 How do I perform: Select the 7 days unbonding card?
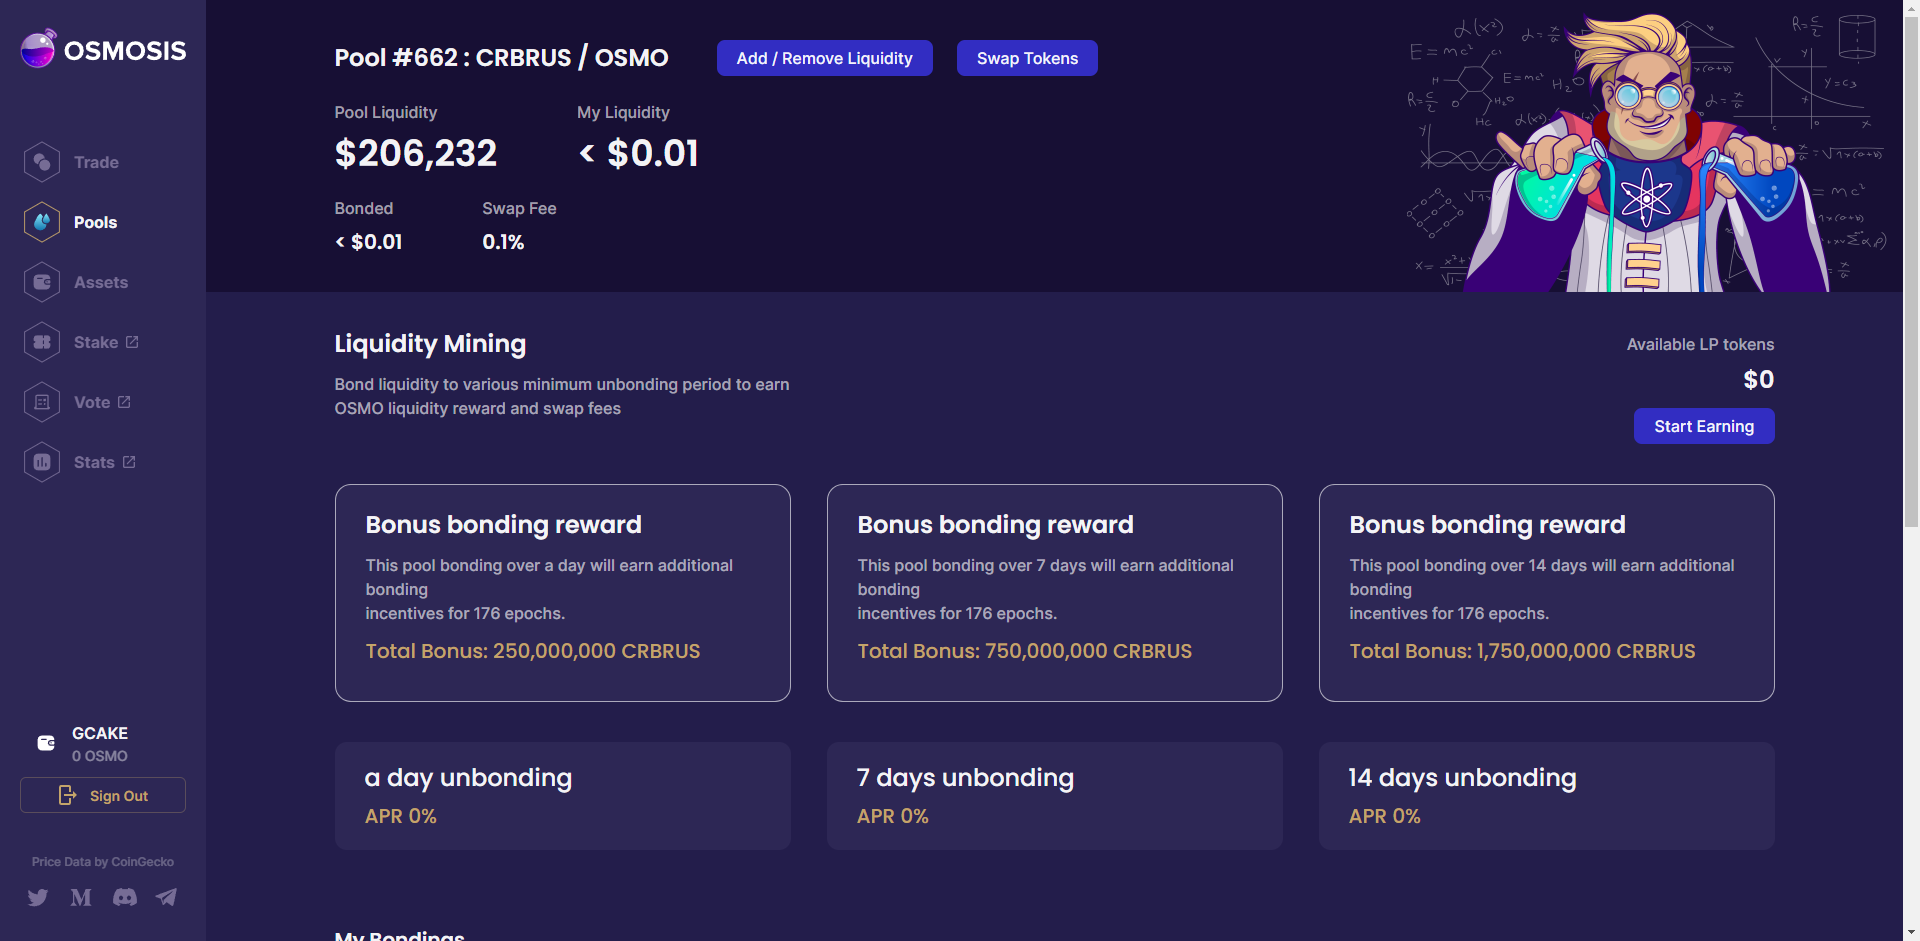pos(1055,796)
